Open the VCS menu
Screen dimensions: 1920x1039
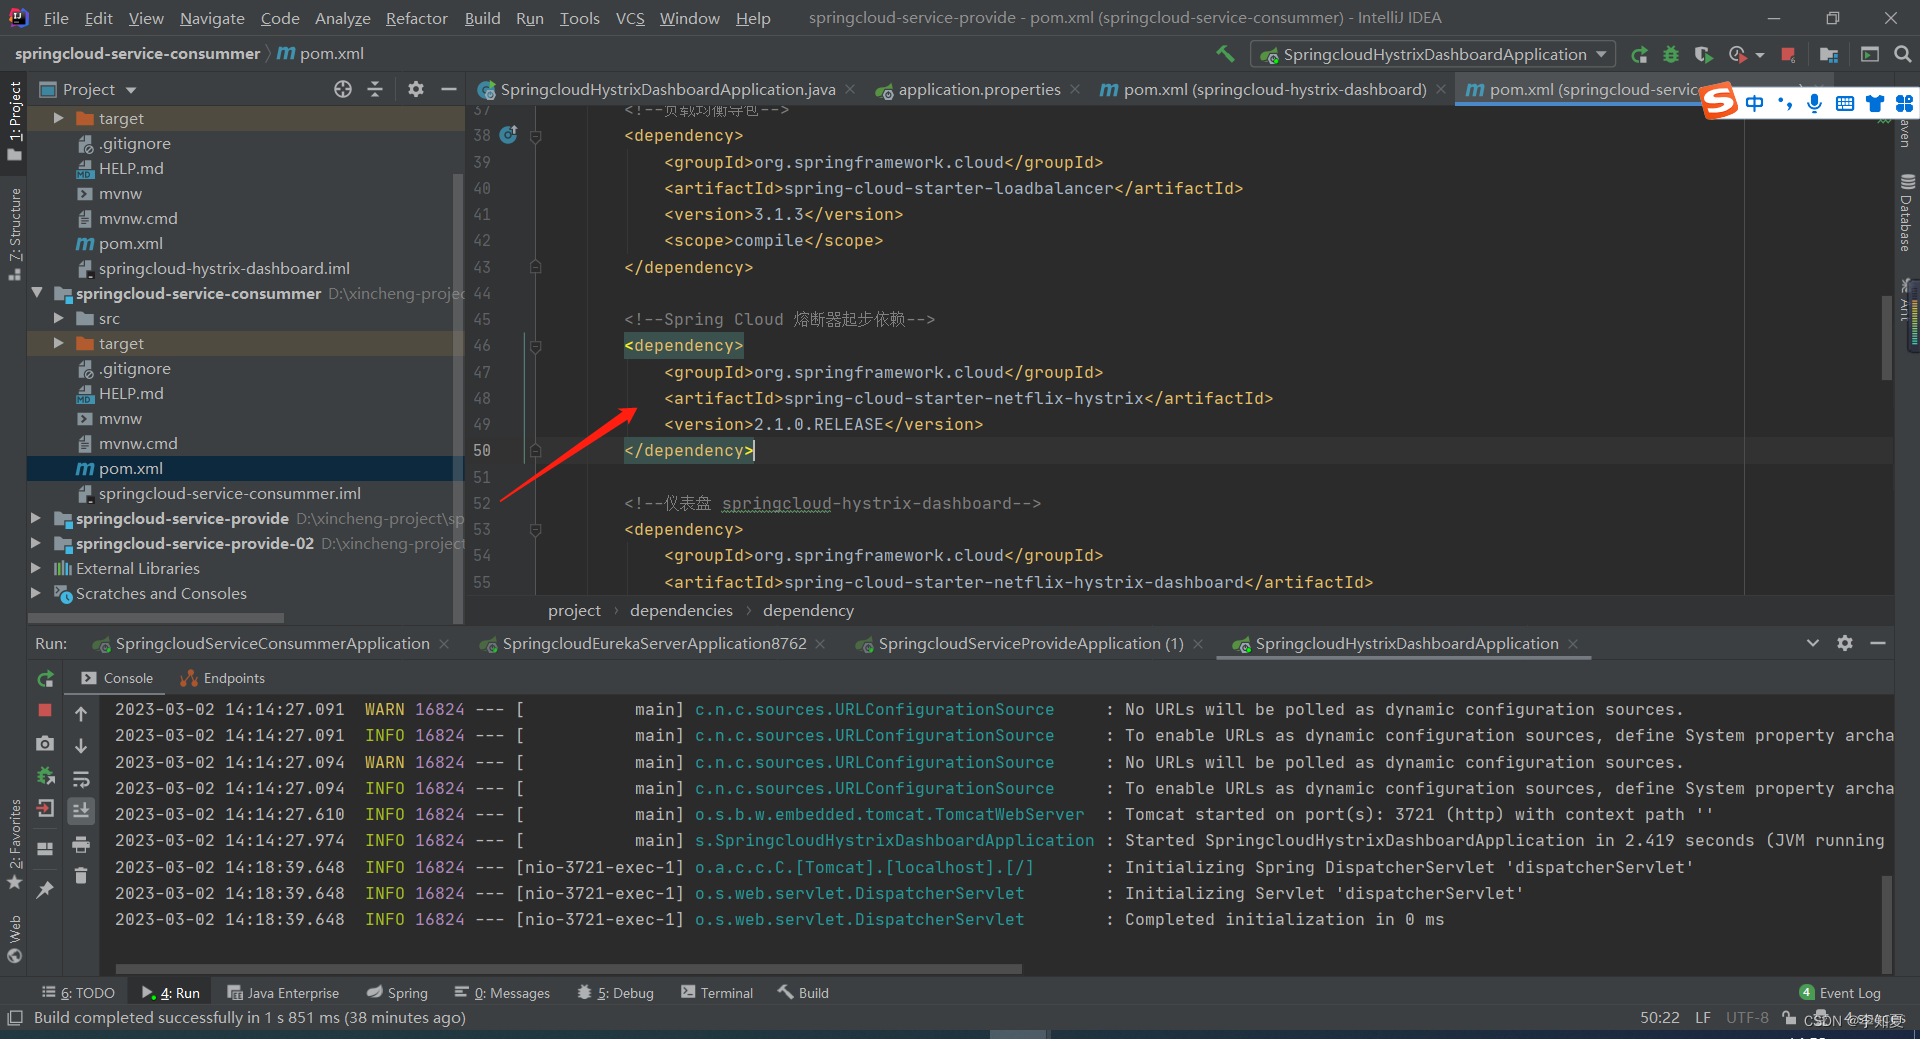(x=630, y=18)
